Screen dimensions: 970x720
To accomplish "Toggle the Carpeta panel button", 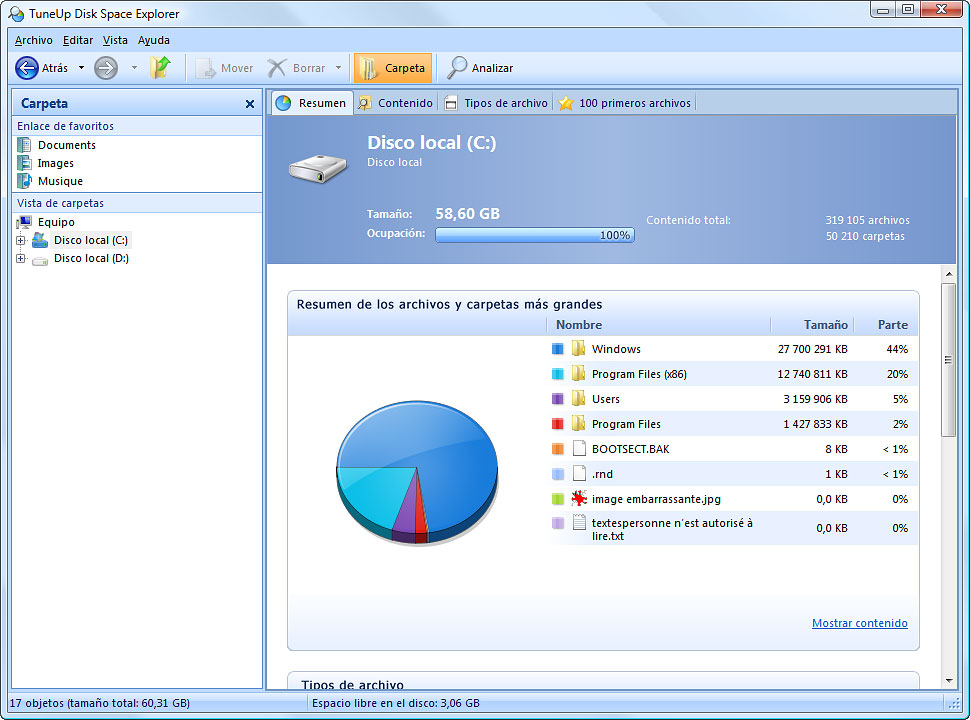I will 393,68.
